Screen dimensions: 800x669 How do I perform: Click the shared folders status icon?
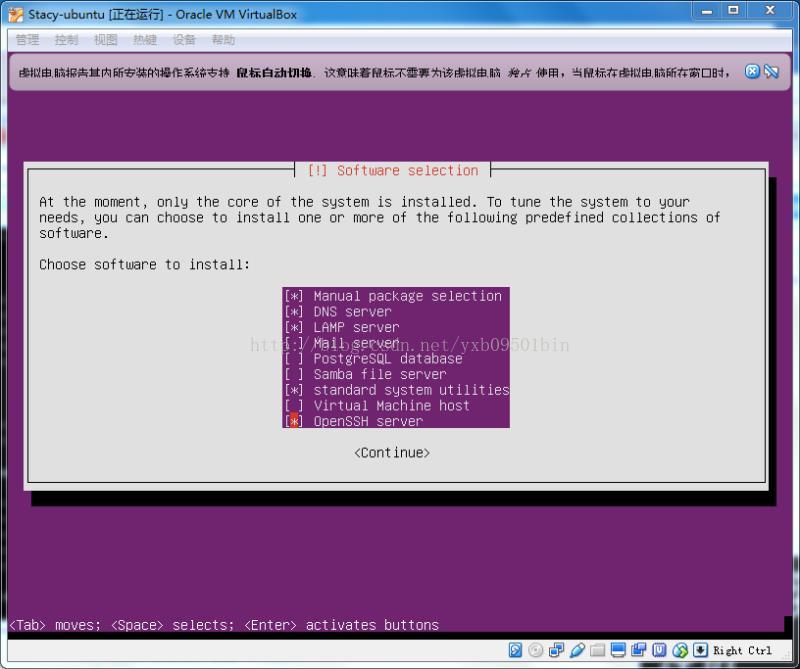597,650
